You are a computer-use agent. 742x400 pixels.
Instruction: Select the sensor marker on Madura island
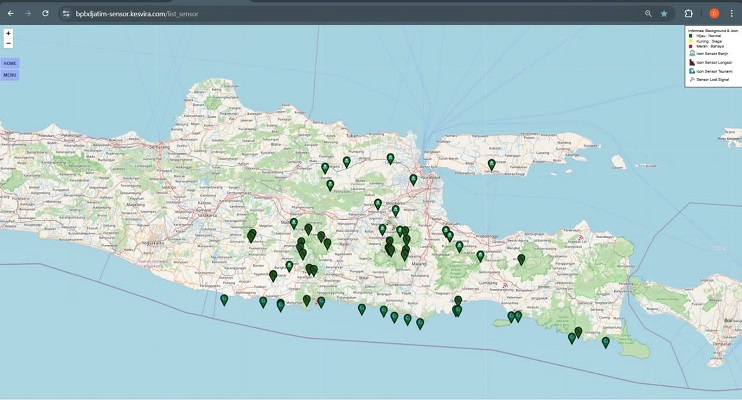[x=491, y=164]
